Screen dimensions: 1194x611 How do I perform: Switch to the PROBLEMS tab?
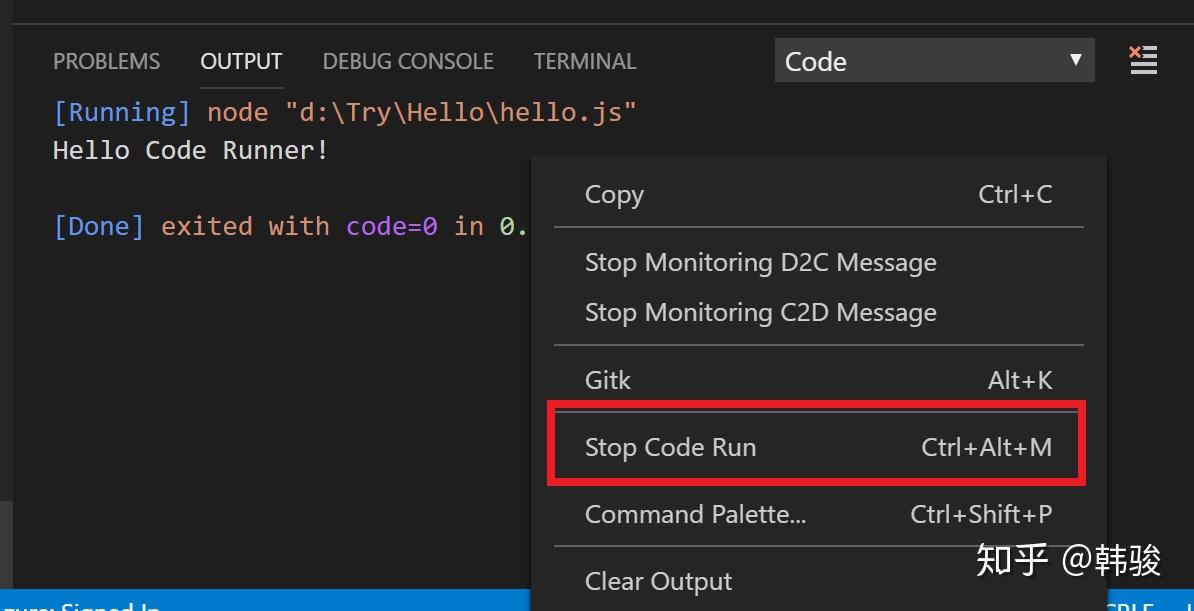pyautogui.click(x=106, y=61)
